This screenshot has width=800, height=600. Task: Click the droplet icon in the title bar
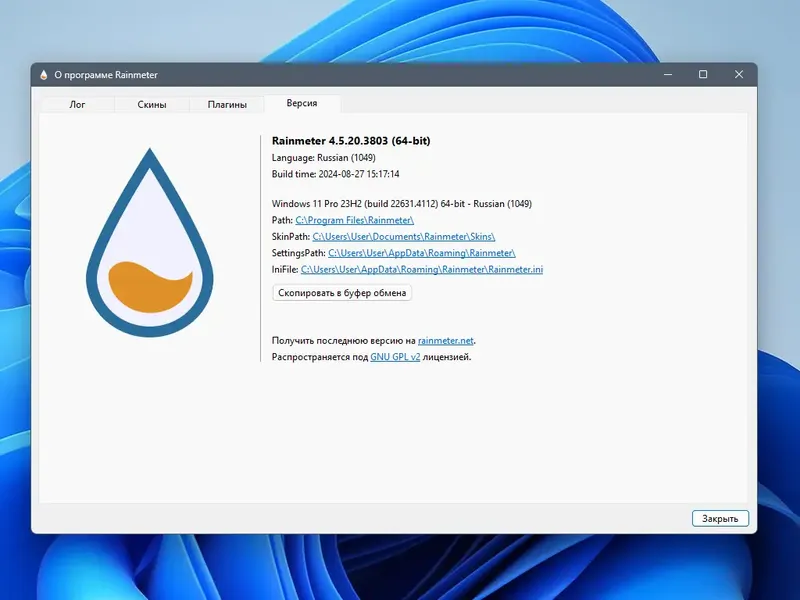coord(45,74)
